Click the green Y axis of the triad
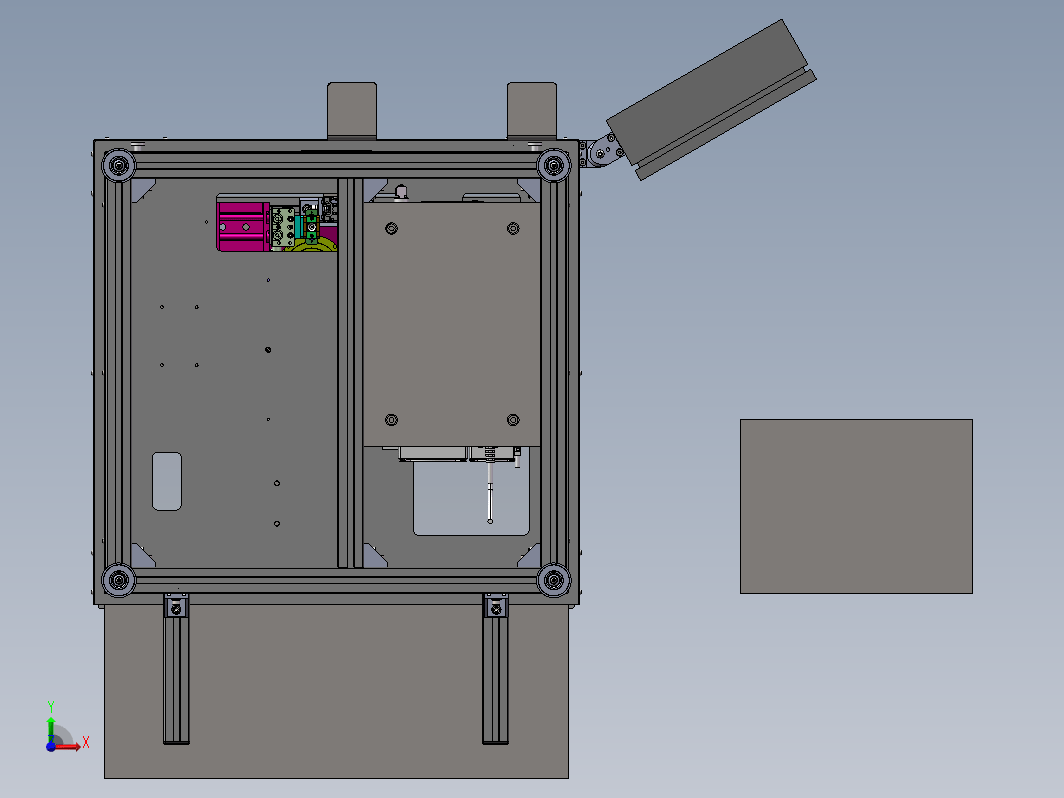 (x=51, y=730)
